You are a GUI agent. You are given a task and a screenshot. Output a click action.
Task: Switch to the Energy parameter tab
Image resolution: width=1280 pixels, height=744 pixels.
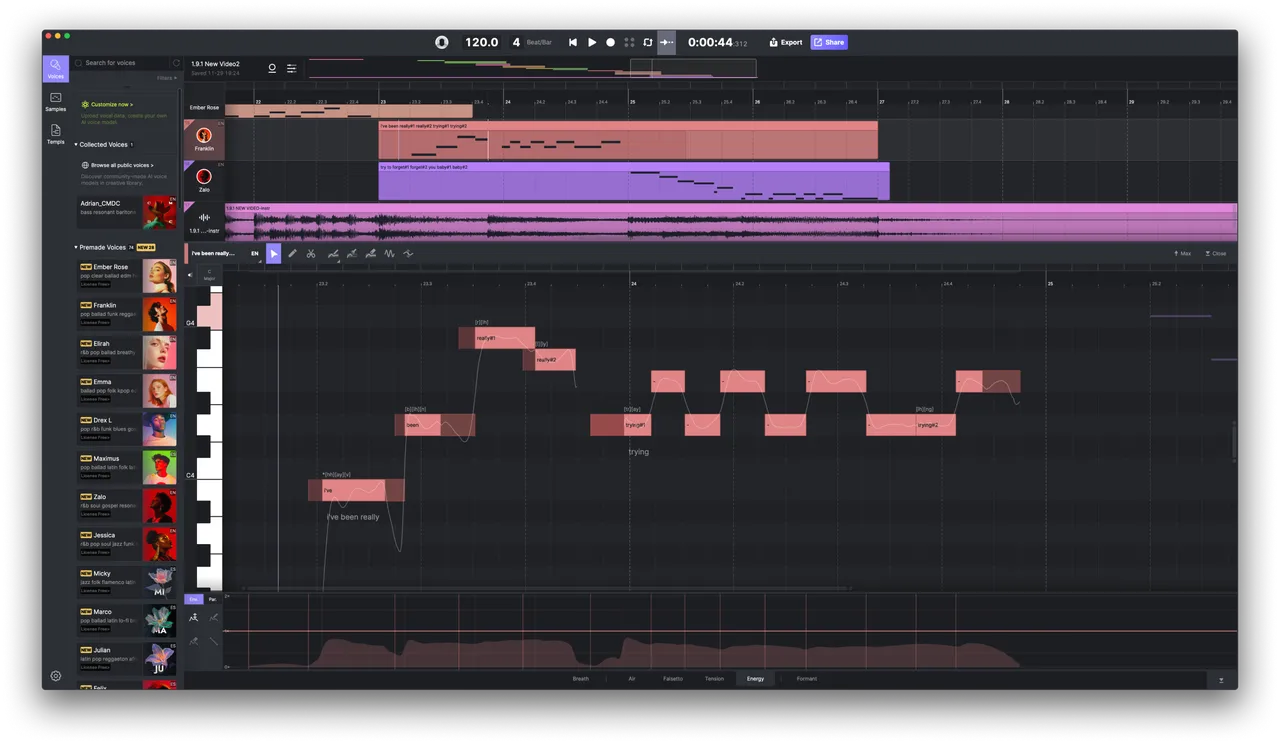755,679
